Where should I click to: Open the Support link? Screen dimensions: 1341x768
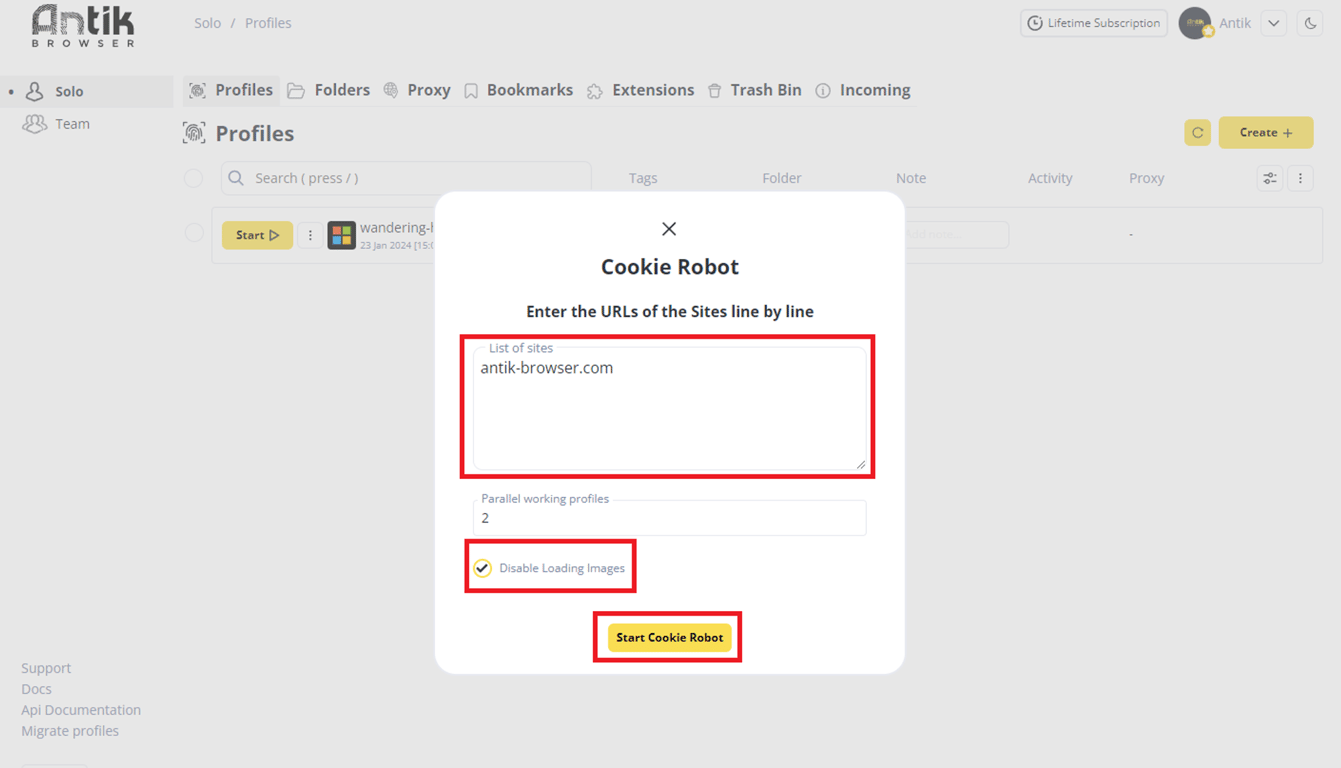pyautogui.click(x=46, y=668)
